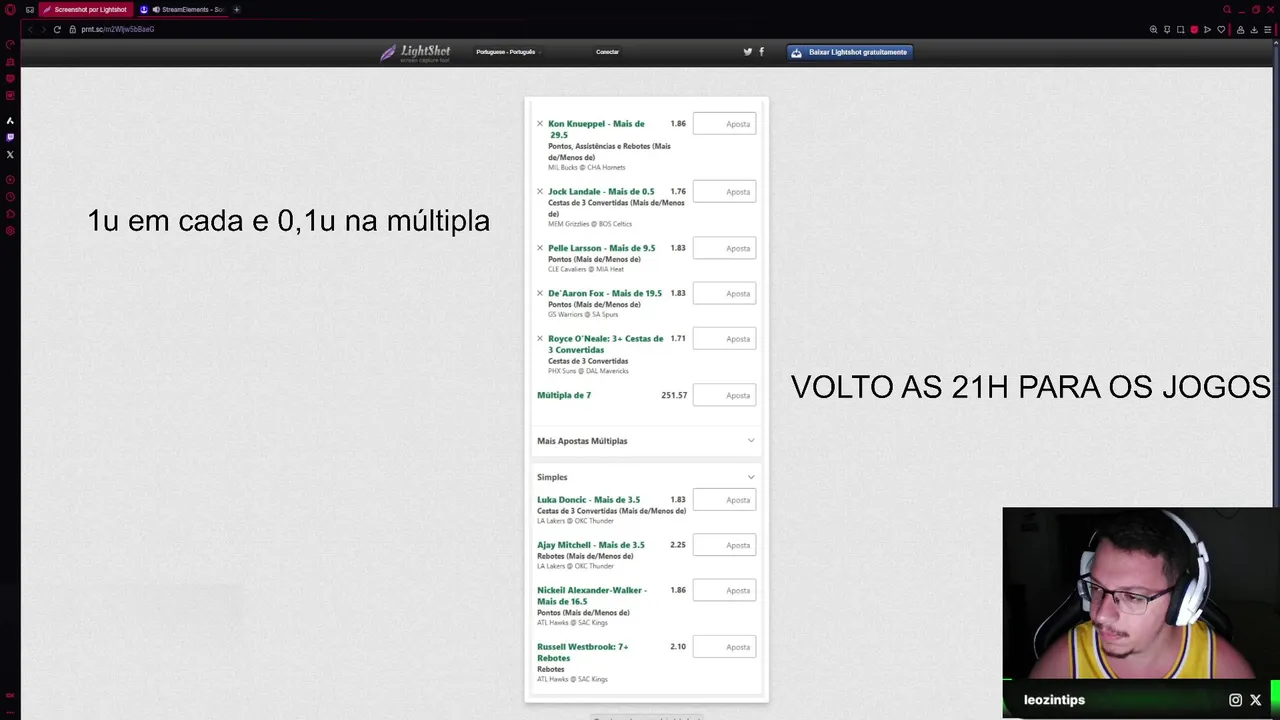Click the 2.25 odds for Ajay Mitchell
The width and height of the screenshot is (1280, 720).
pos(678,545)
